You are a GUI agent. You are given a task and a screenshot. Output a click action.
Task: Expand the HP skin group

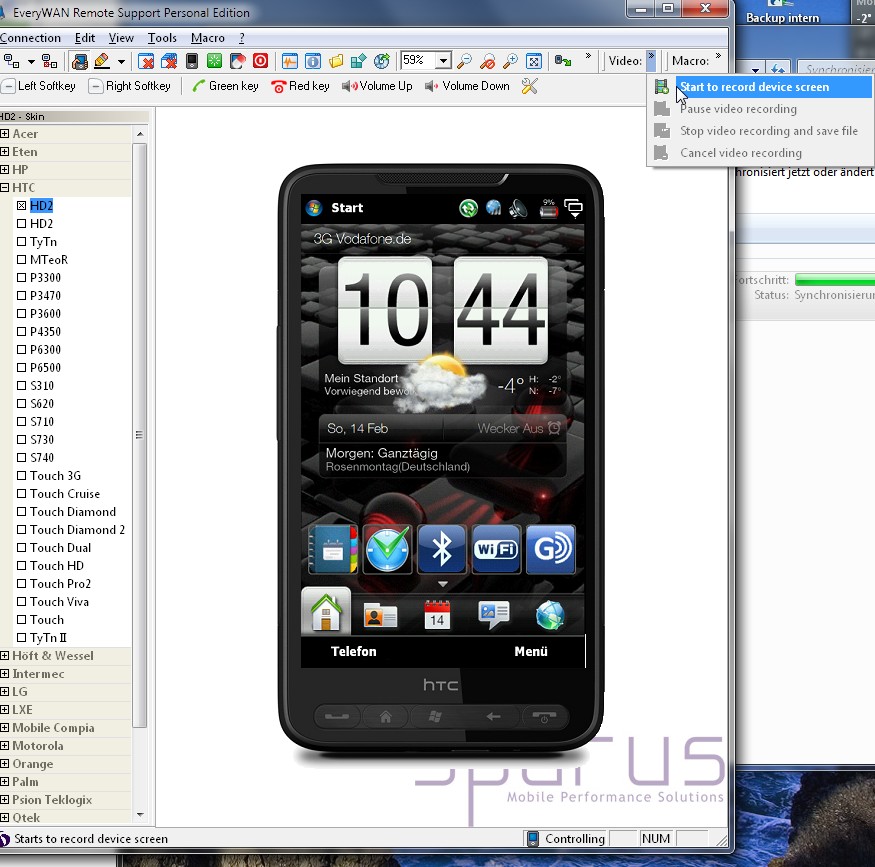[x=4, y=170]
